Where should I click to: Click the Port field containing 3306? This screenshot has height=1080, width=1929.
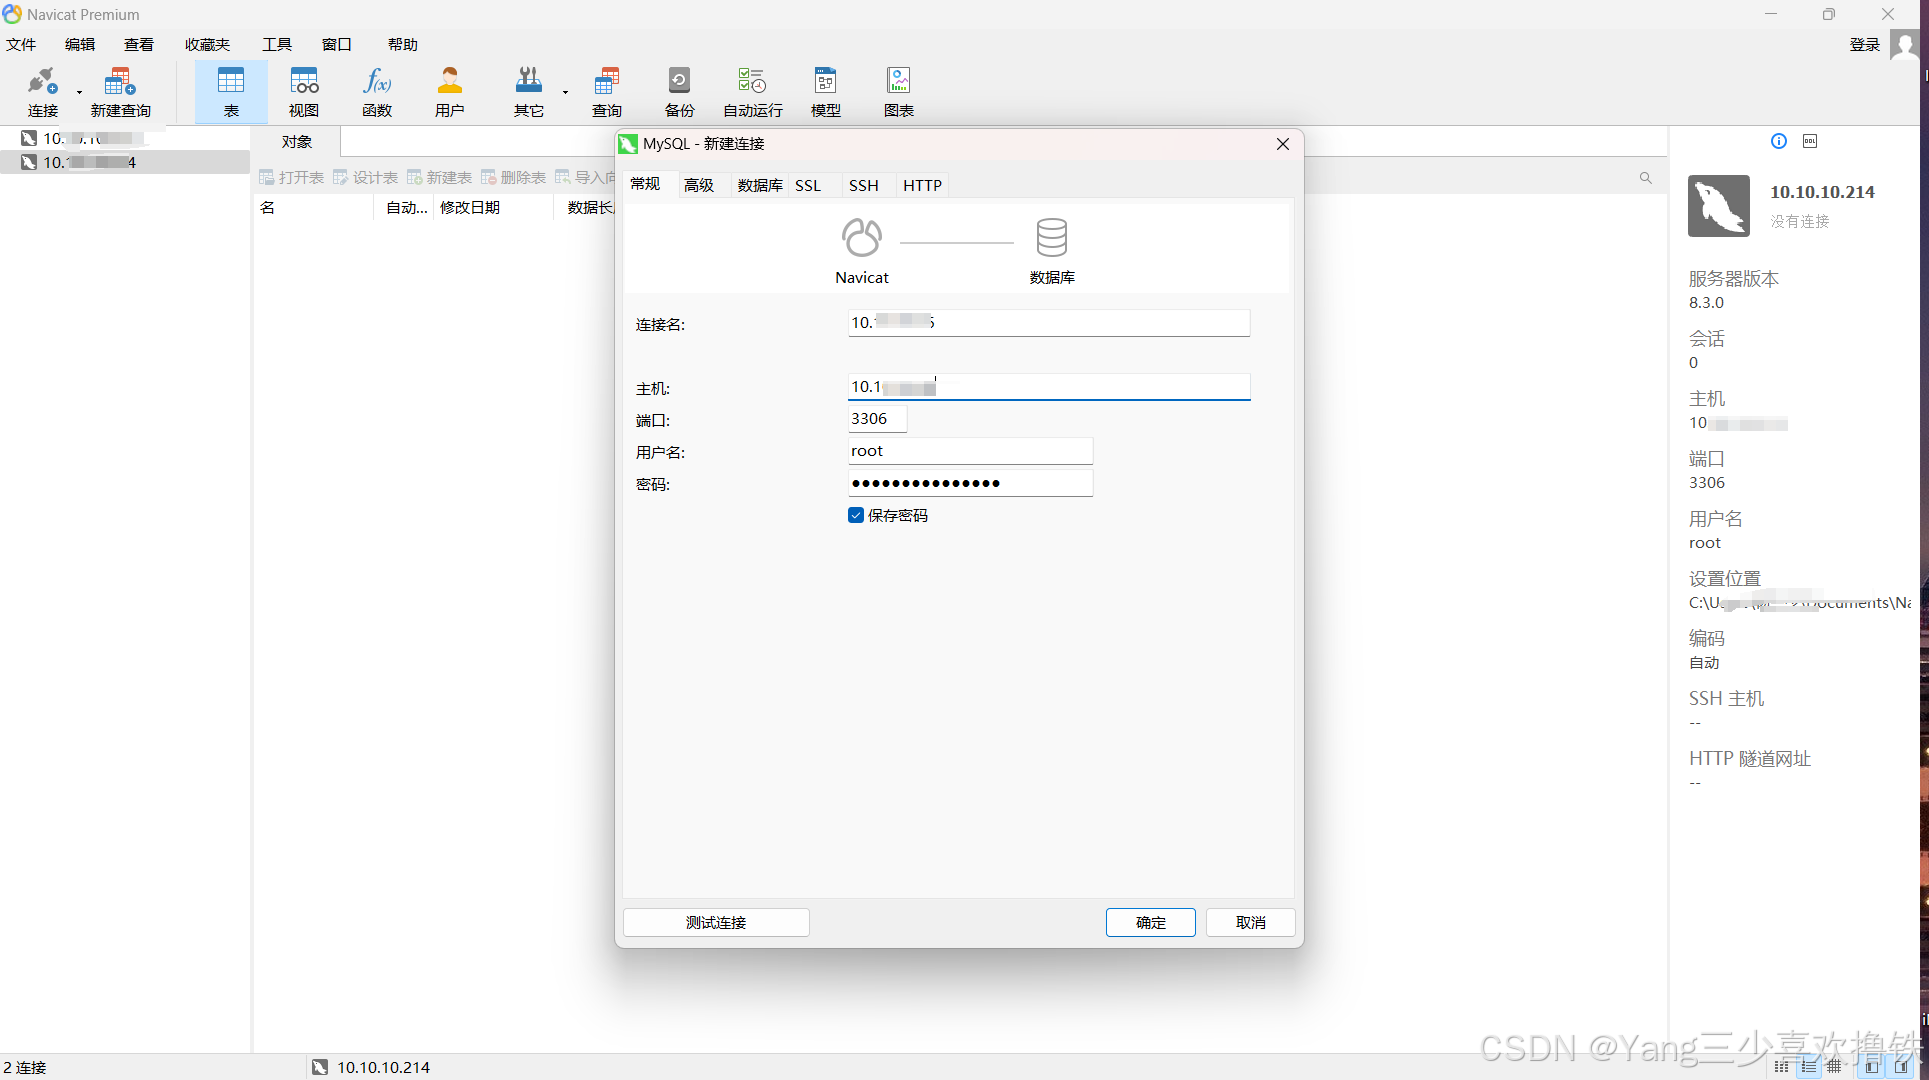(x=876, y=419)
